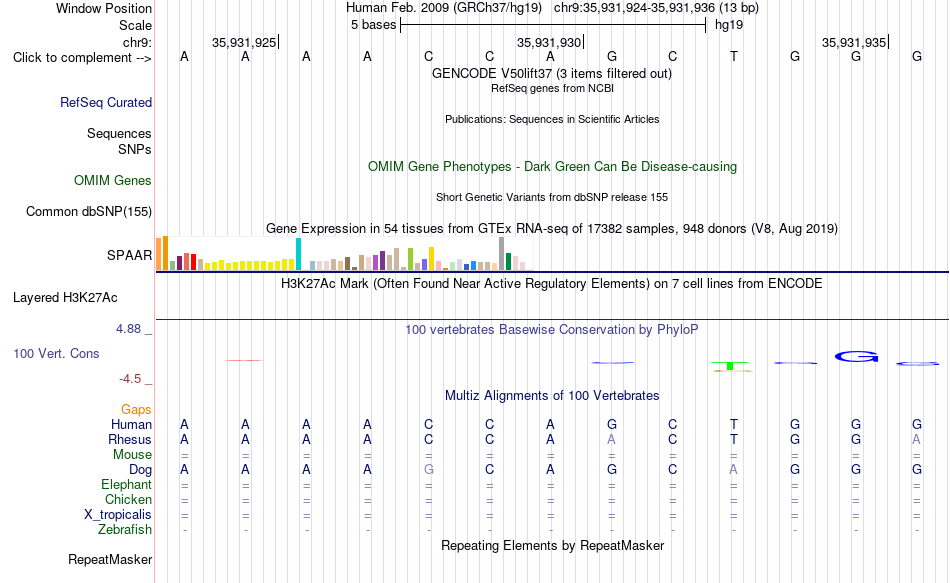Click the Scale label on the left
Viewport: 950px width, 583px height.
click(135, 25)
